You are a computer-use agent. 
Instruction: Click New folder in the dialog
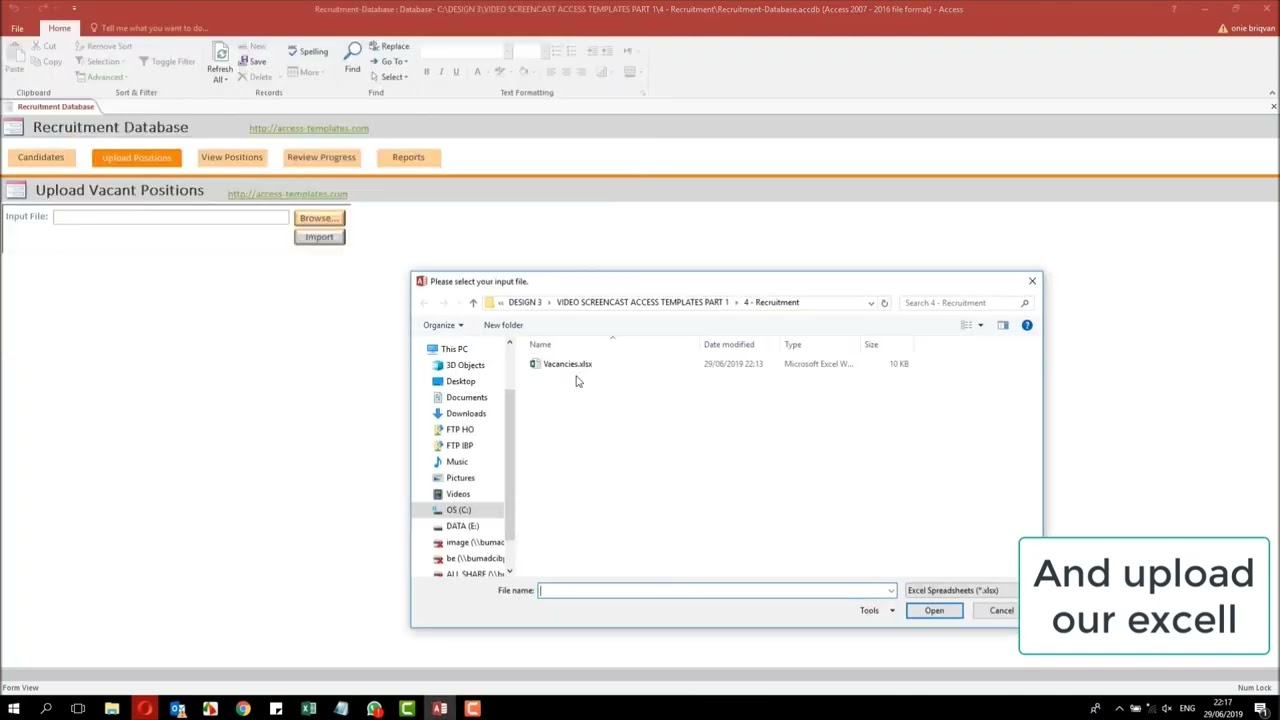[x=503, y=325]
